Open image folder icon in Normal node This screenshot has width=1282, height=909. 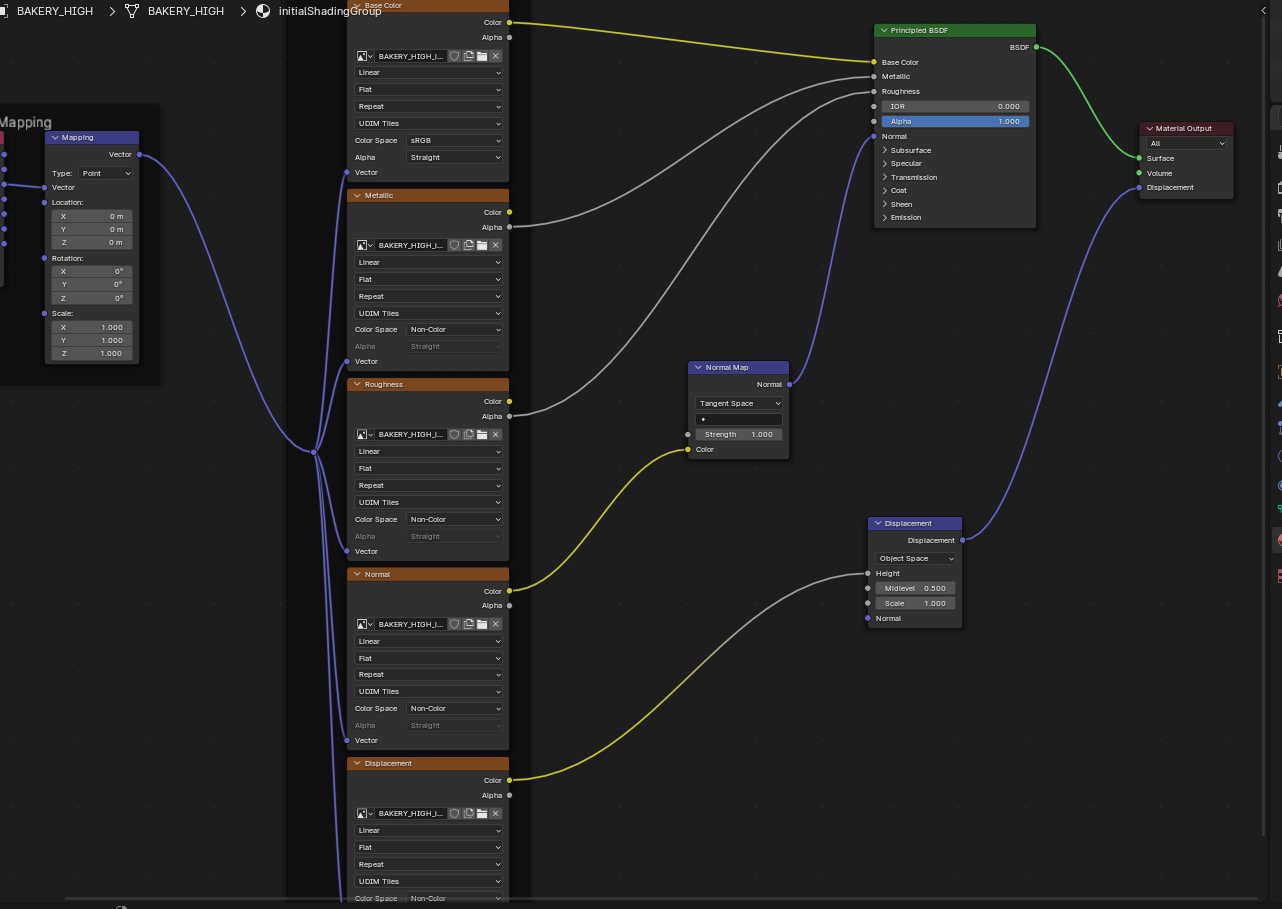tap(482, 624)
